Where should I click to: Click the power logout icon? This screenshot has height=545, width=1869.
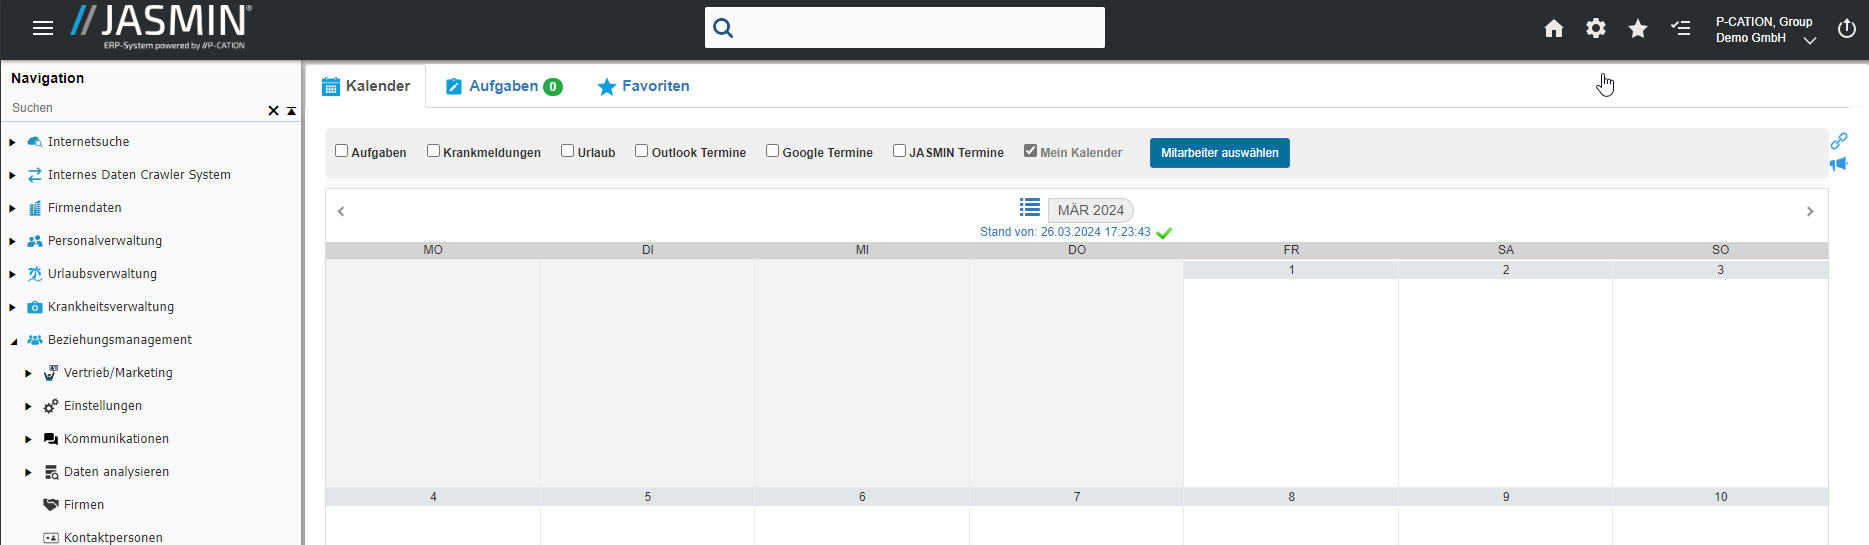(1846, 29)
